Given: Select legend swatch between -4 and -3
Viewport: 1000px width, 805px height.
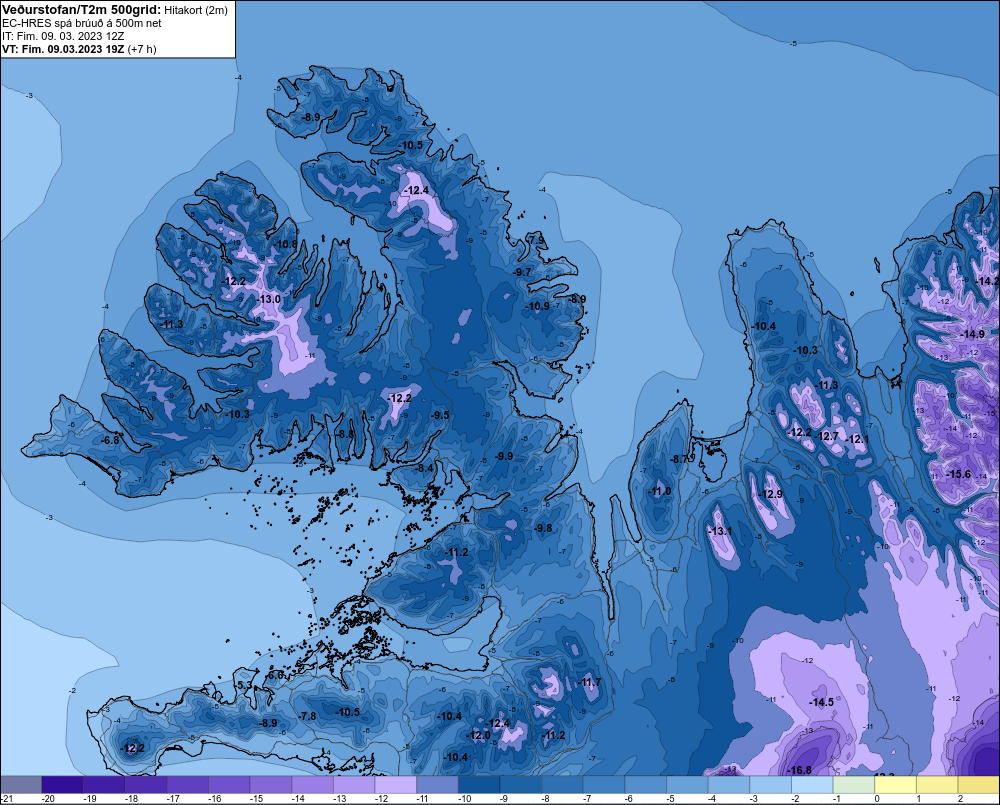Looking at the screenshot, I should (x=729, y=784).
